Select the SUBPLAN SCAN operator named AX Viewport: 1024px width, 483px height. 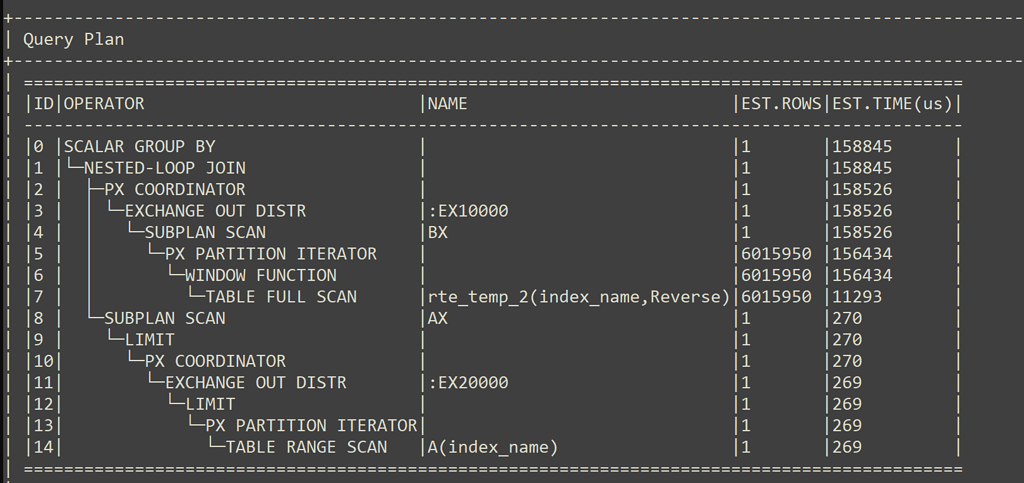165,318
